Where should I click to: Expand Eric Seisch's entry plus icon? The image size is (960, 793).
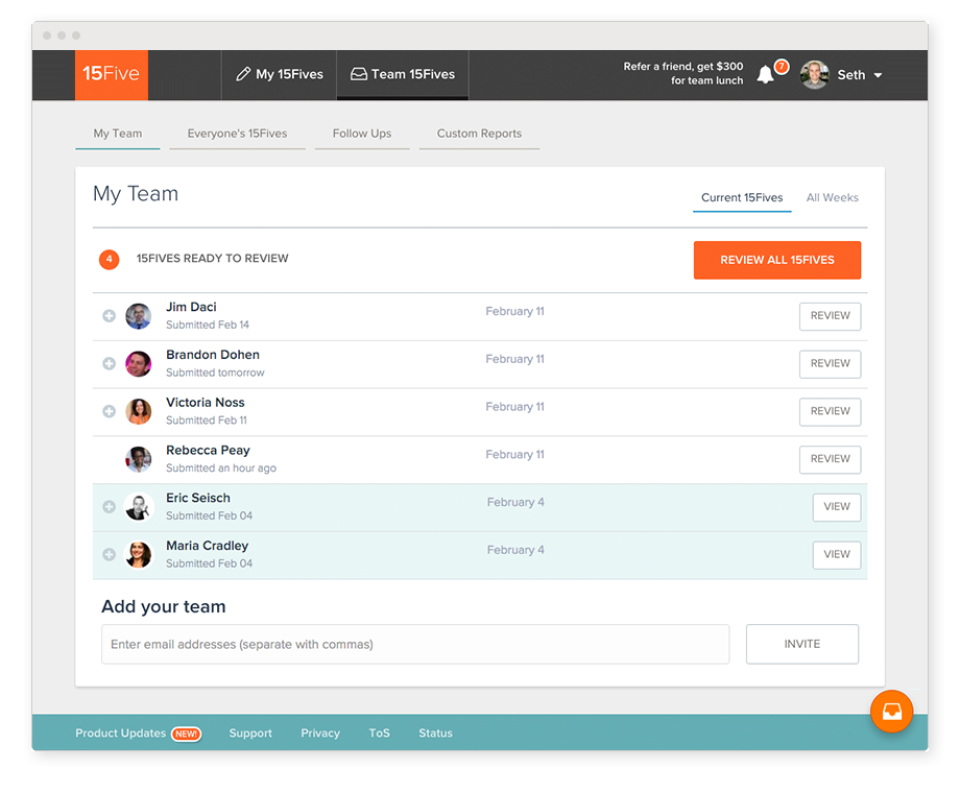pyautogui.click(x=109, y=507)
